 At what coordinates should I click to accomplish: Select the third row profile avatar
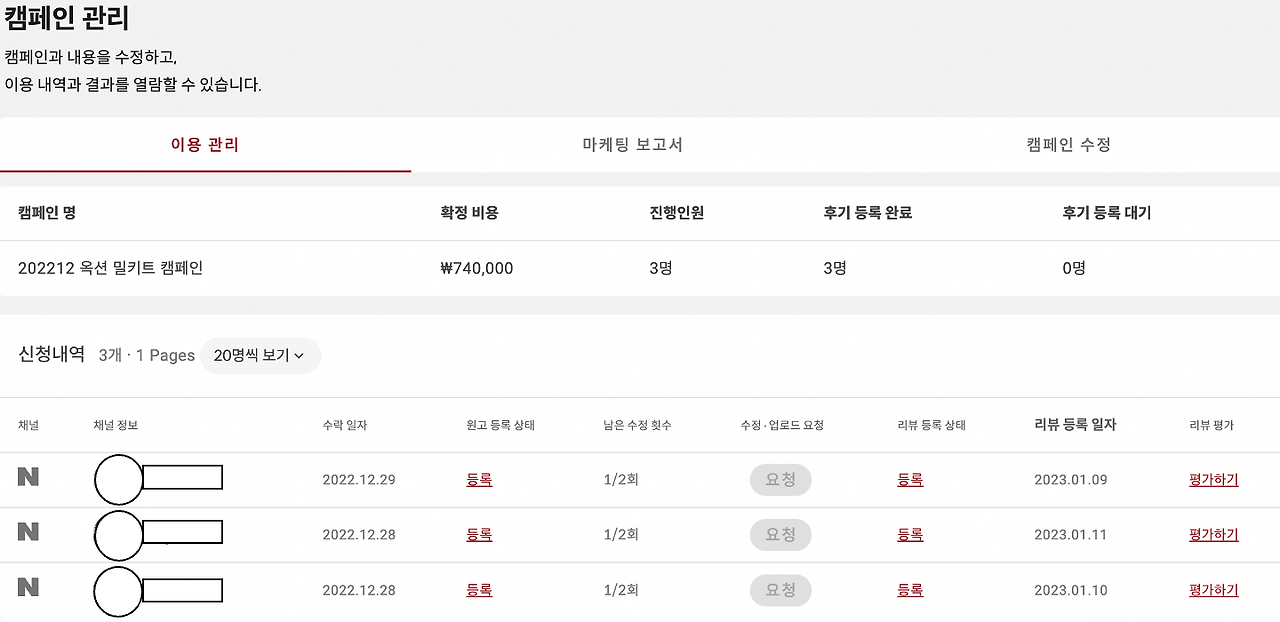coord(117,590)
